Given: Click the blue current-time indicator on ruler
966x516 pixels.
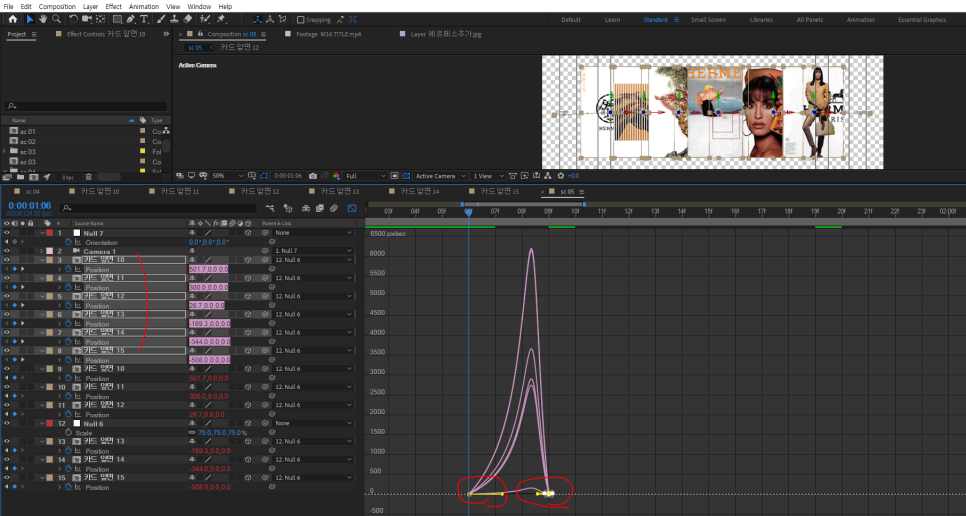Looking at the screenshot, I should pos(468,212).
